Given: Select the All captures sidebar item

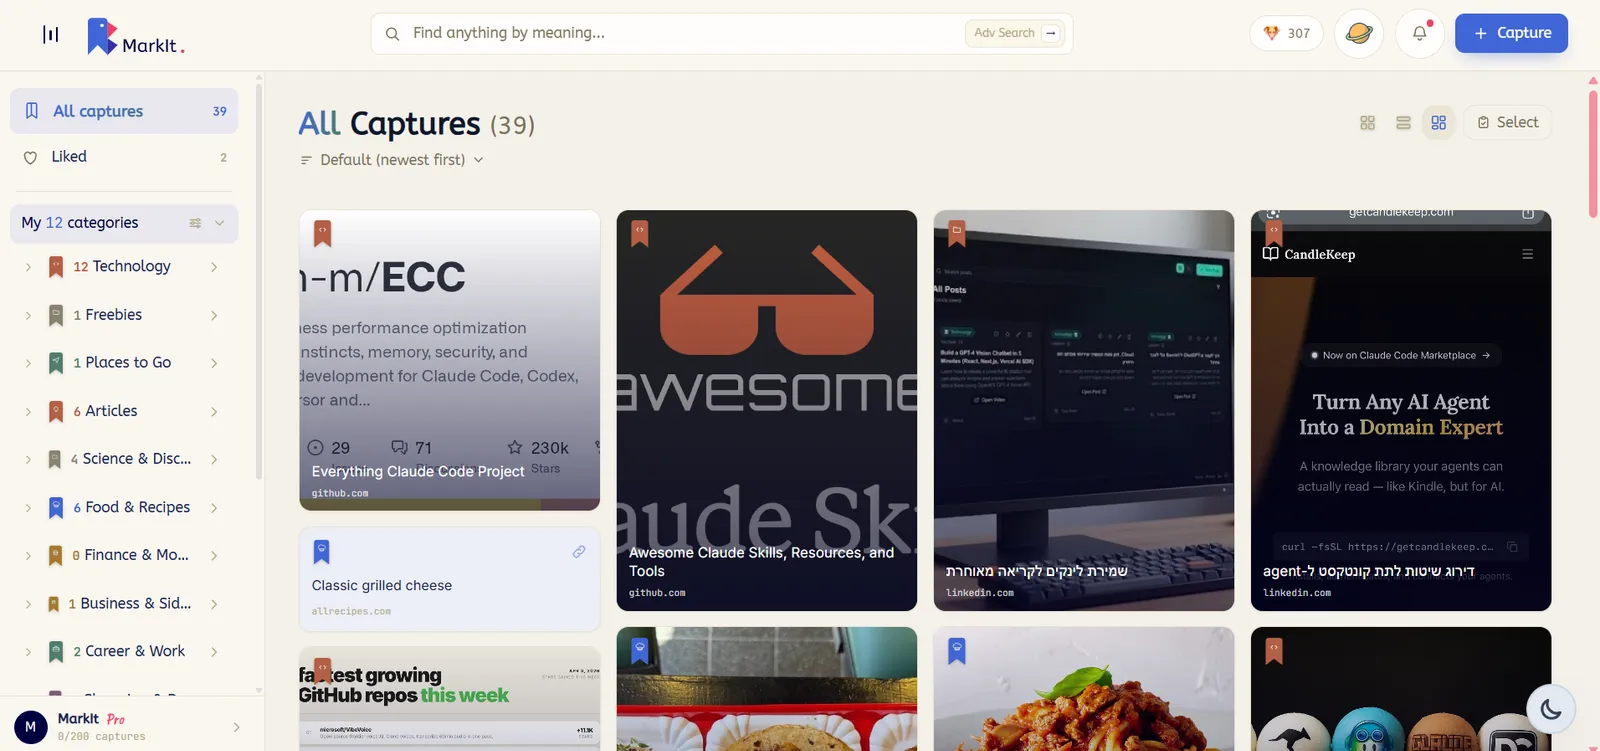Looking at the screenshot, I should [x=124, y=111].
